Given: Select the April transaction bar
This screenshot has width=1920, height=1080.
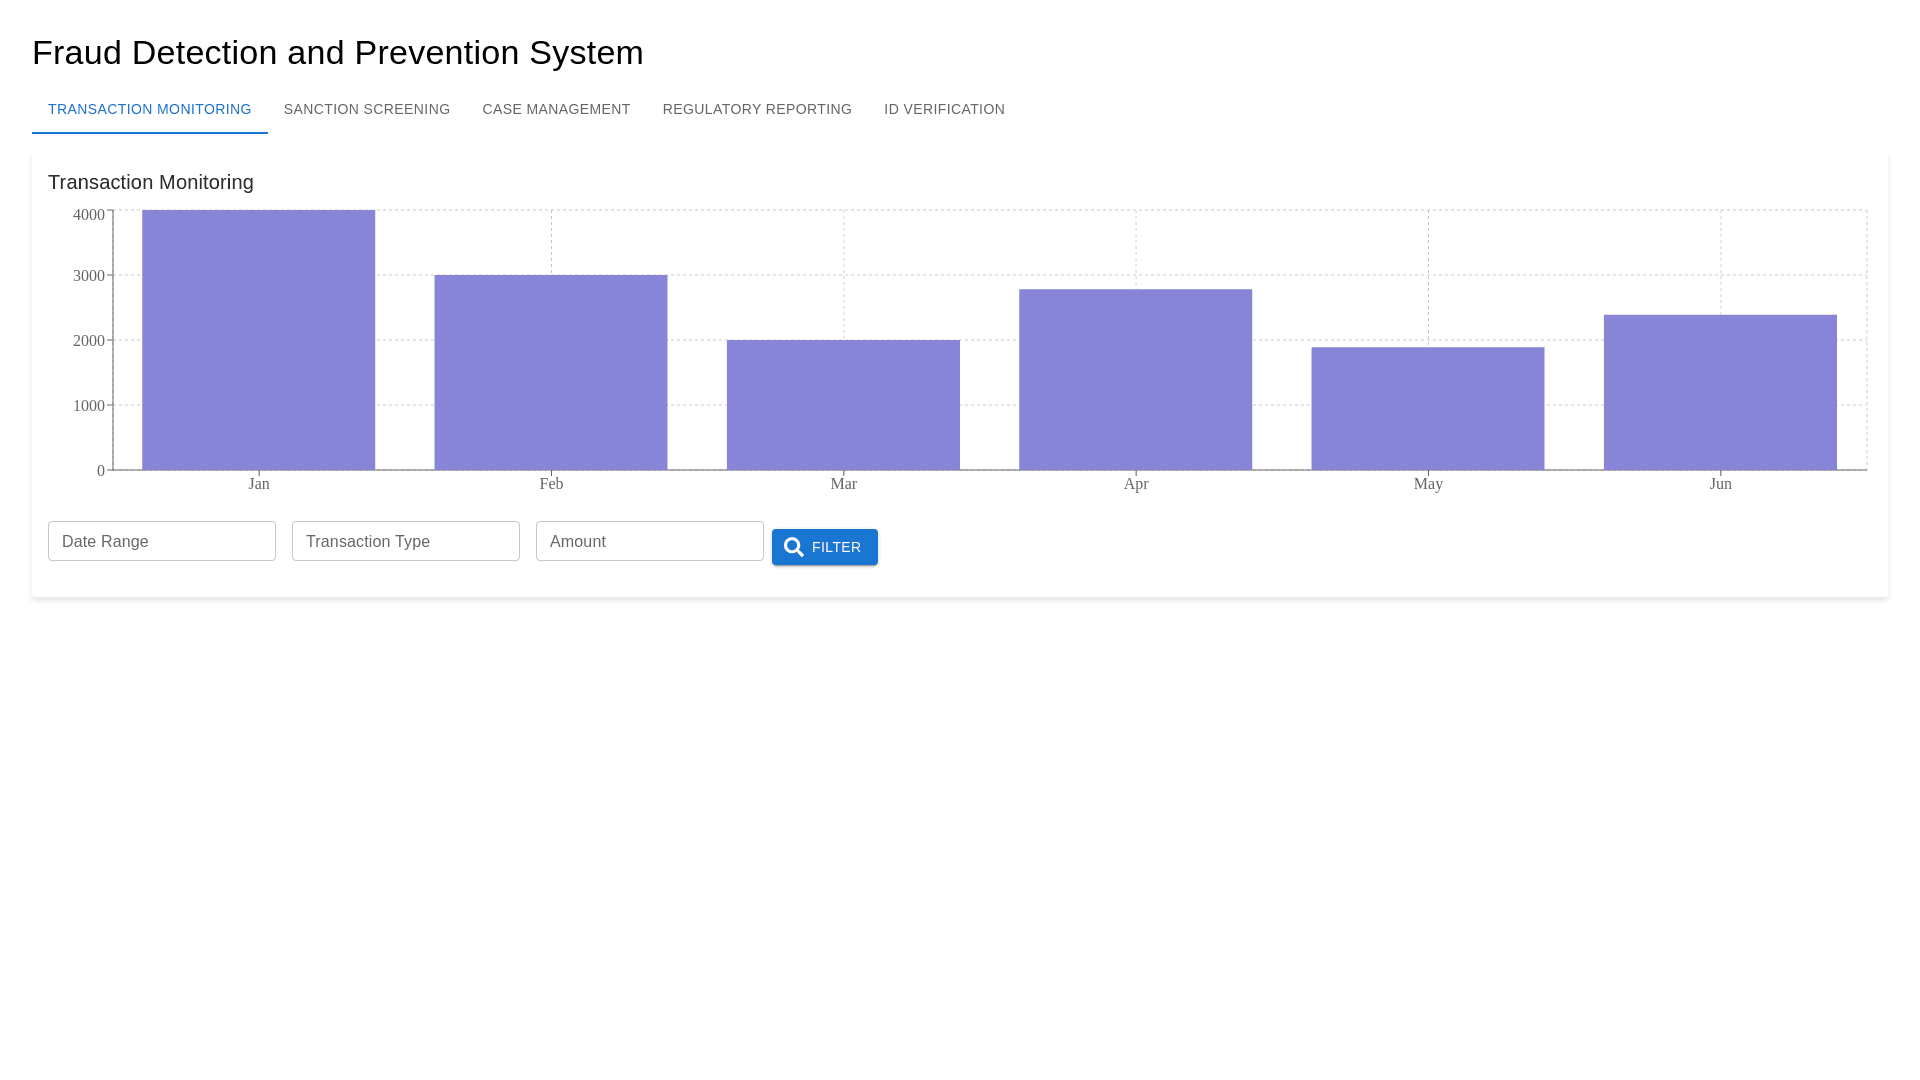Looking at the screenshot, I should click(1135, 380).
